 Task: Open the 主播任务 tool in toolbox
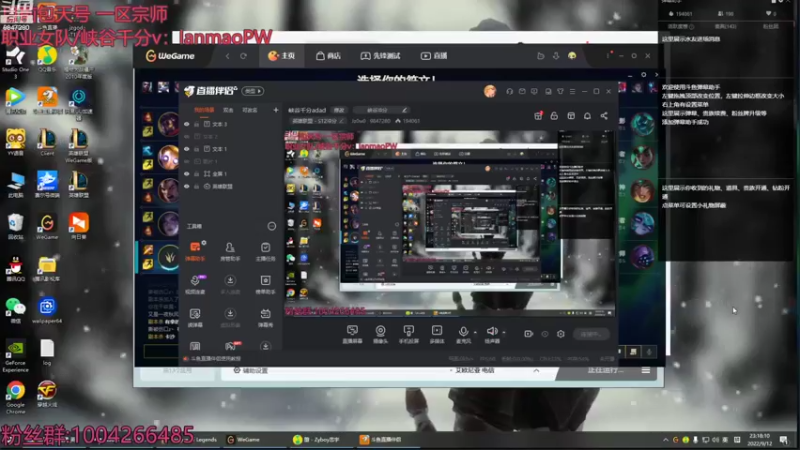pos(265,251)
